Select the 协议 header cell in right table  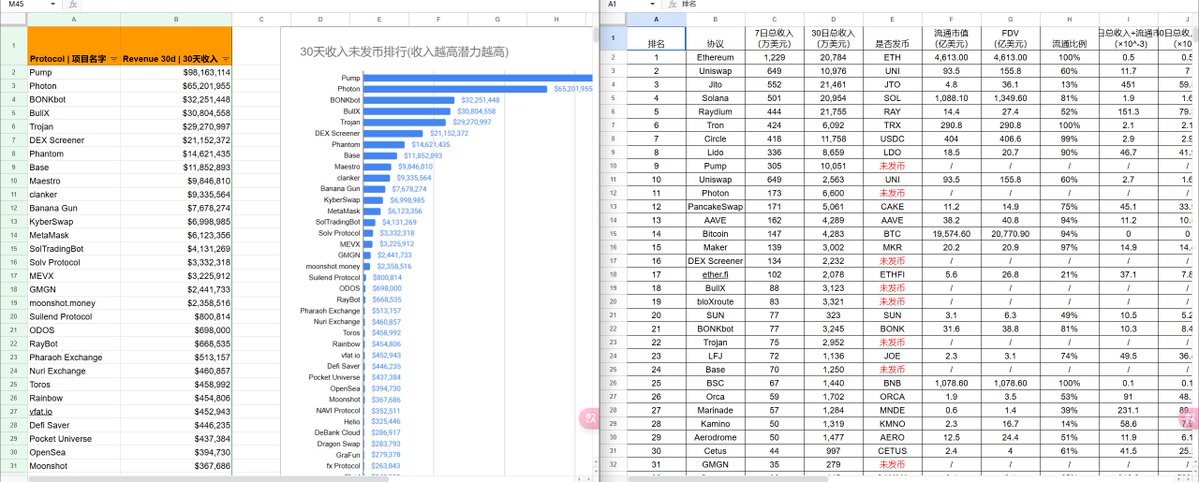716,38
